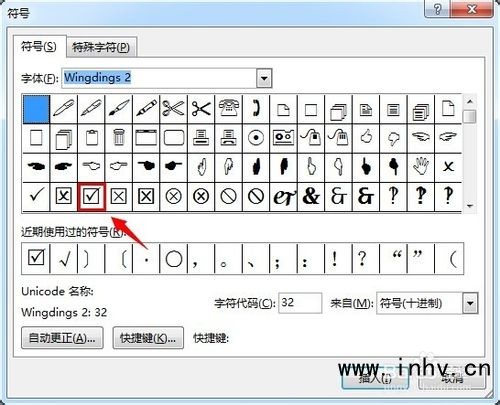This screenshot has height=405, width=500.
Task: Open 快捷键 shortcut key button
Action: [148, 338]
